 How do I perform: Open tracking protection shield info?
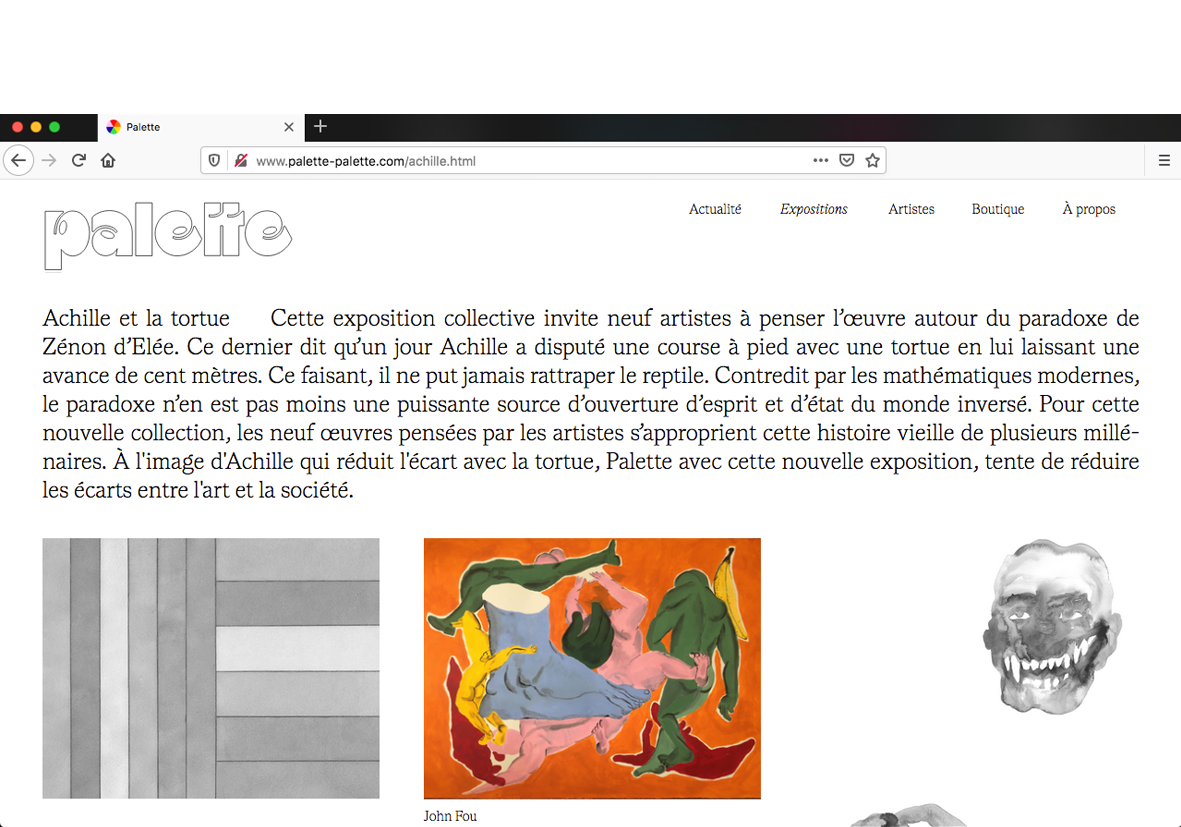pyautogui.click(x=215, y=160)
